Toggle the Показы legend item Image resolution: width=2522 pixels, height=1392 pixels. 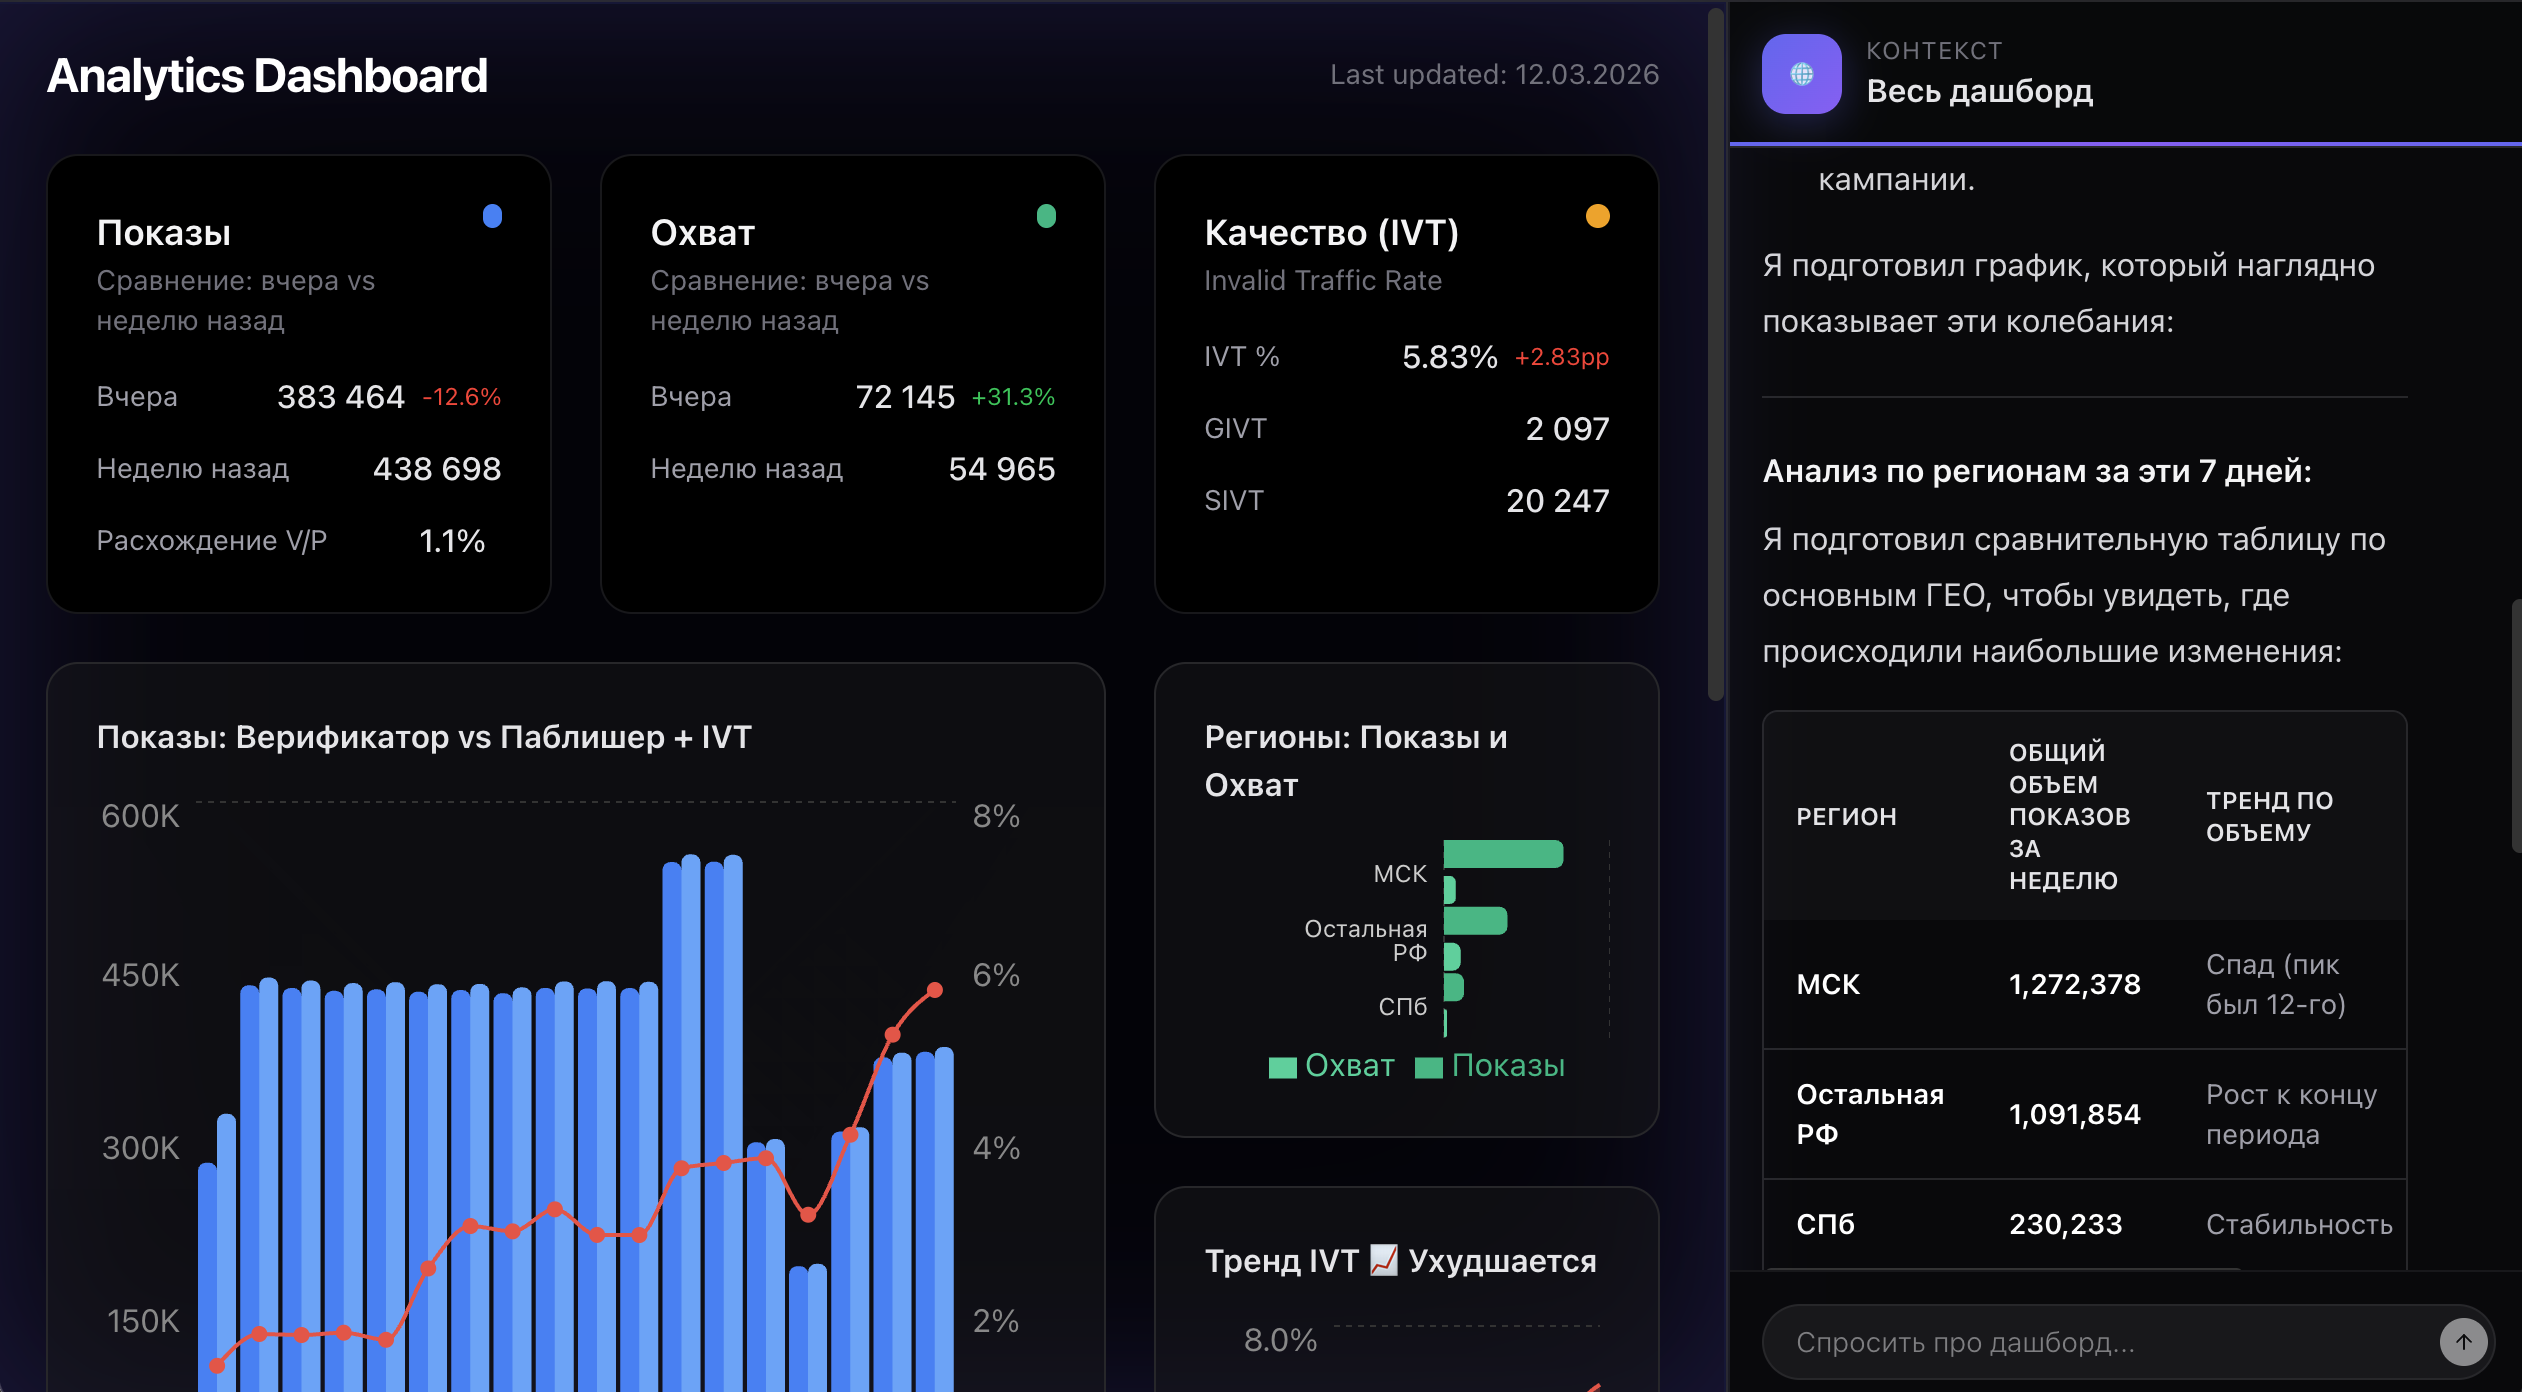click(1507, 1066)
